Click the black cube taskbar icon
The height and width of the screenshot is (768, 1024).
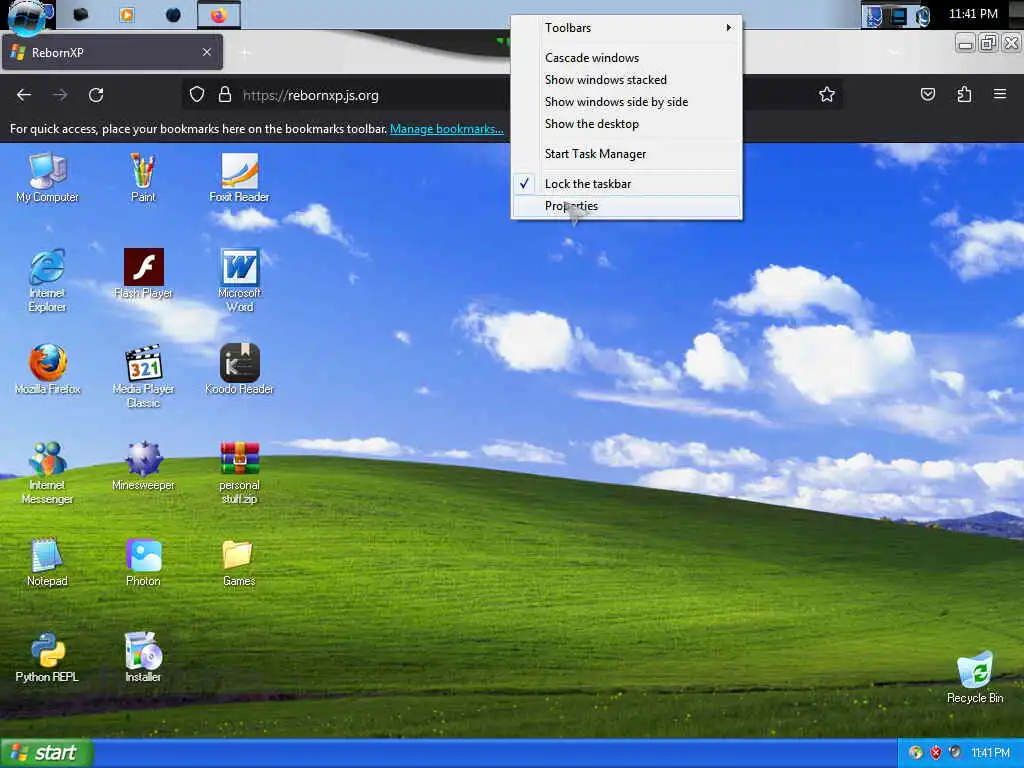tap(80, 14)
